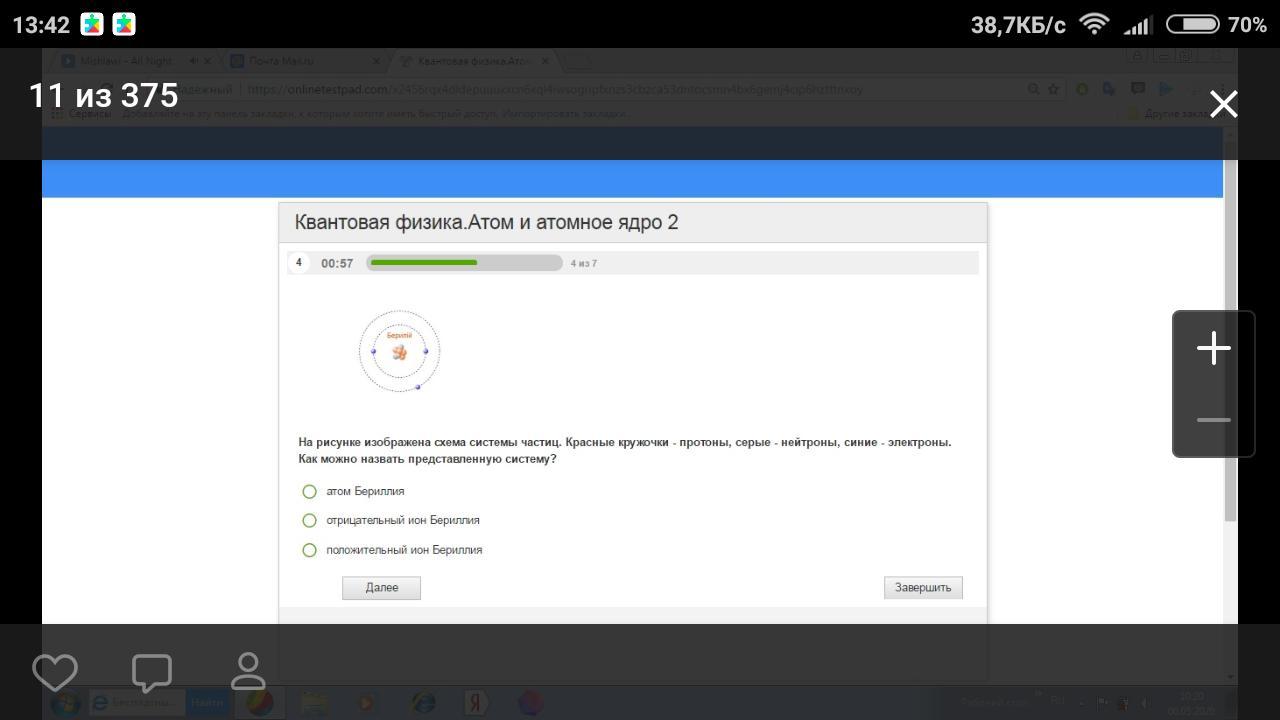
Task: Open Yandex browser from the taskbar
Action: click(476, 703)
